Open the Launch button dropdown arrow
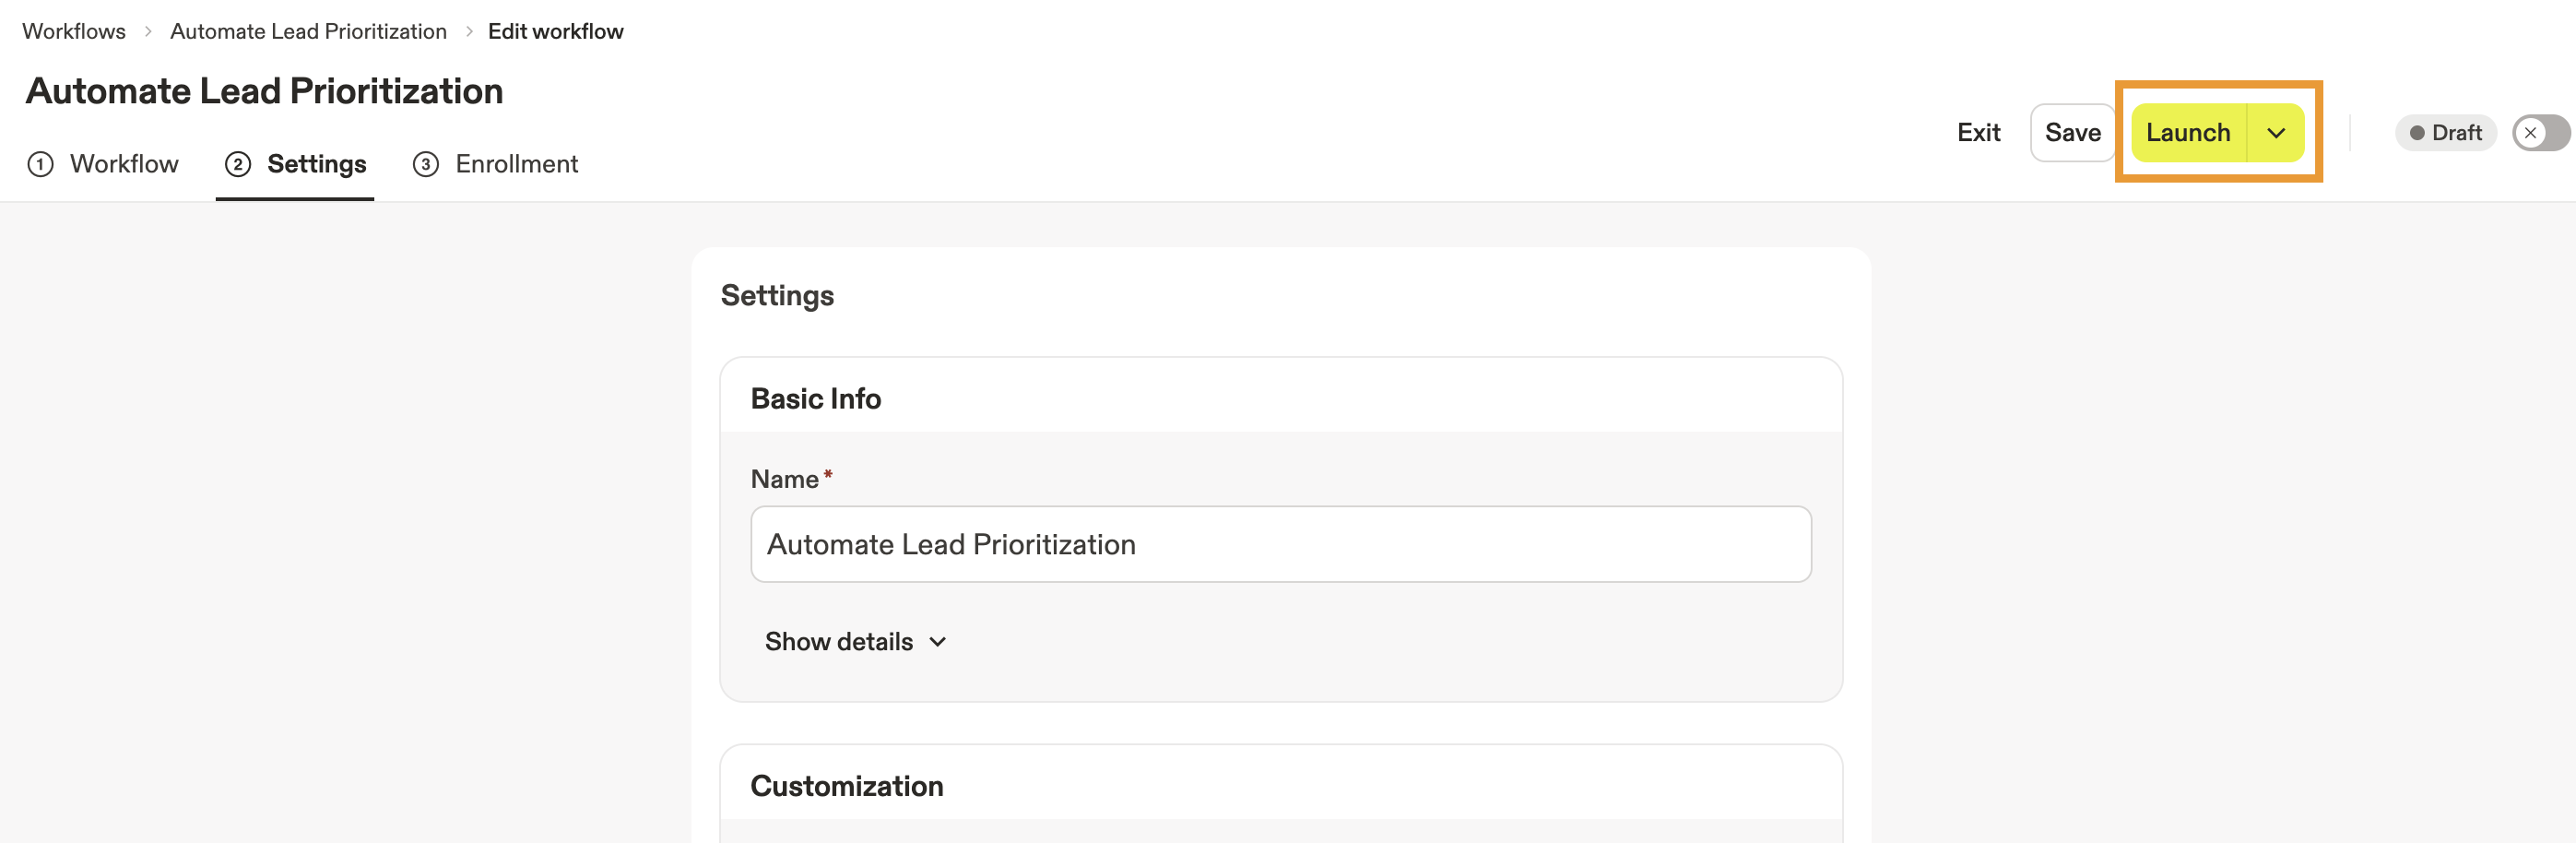The width and height of the screenshot is (2576, 843). [2275, 133]
